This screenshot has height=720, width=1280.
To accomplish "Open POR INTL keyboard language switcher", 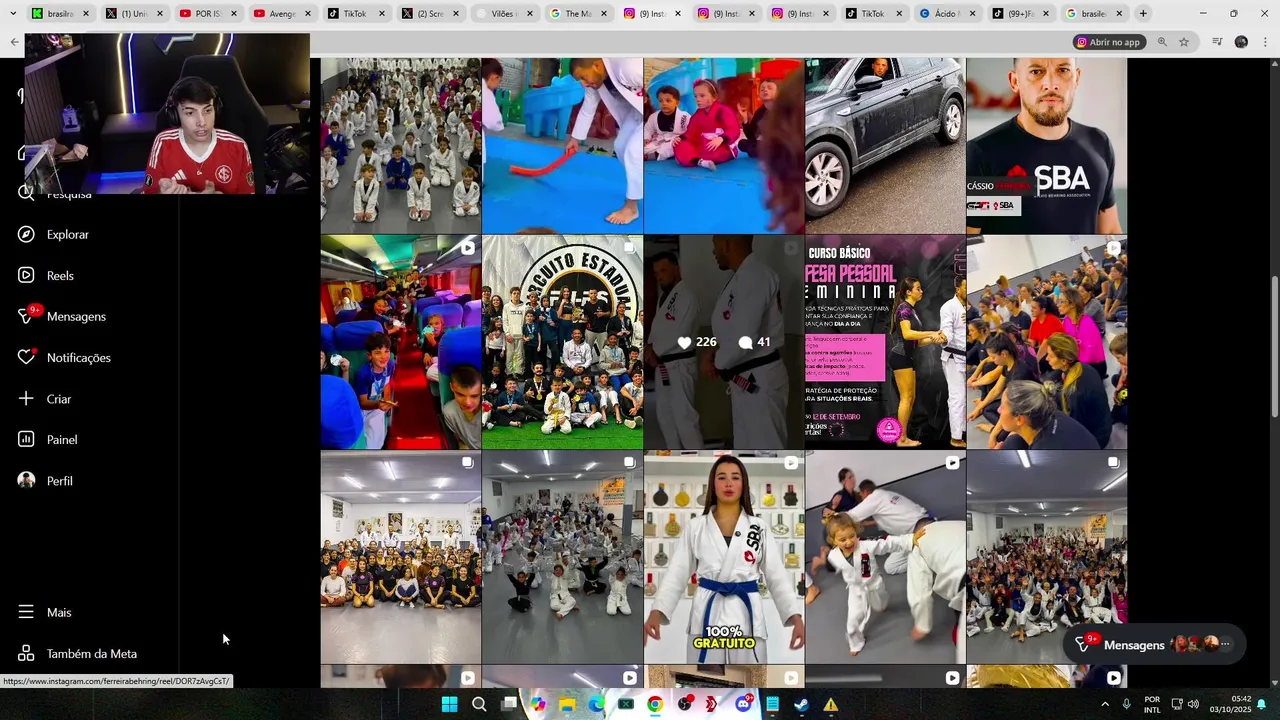I will pyautogui.click(x=1152, y=704).
